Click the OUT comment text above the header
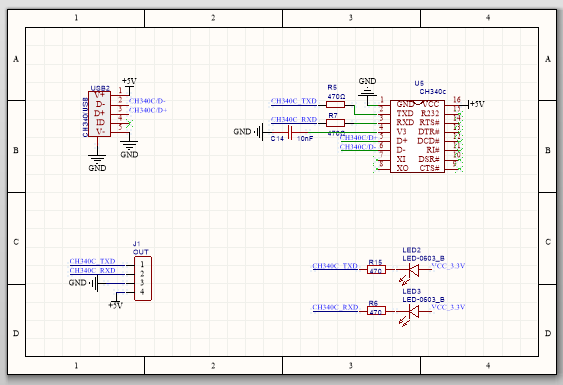Image resolution: width=563 pixels, height=385 pixels. point(140,252)
